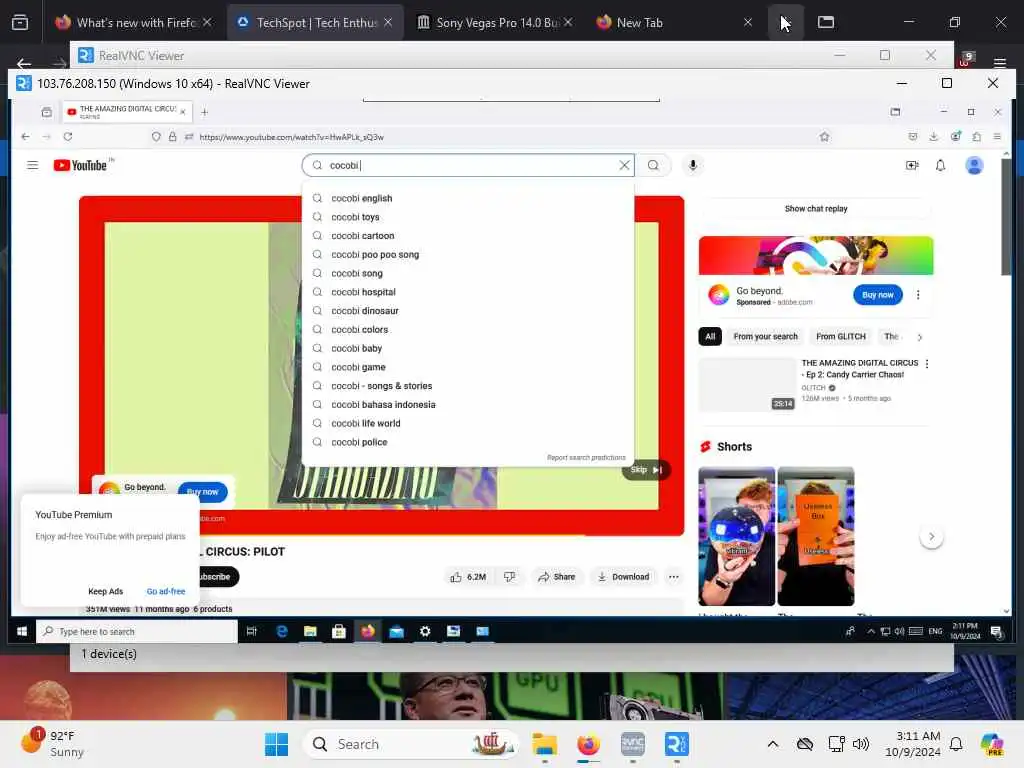The image size is (1024, 768).
Task: Click remote Type here to search box
Action: (136, 632)
